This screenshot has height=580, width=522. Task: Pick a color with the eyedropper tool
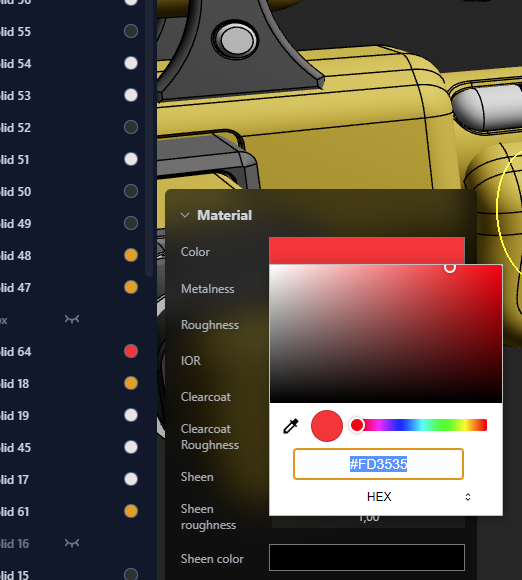(x=291, y=426)
